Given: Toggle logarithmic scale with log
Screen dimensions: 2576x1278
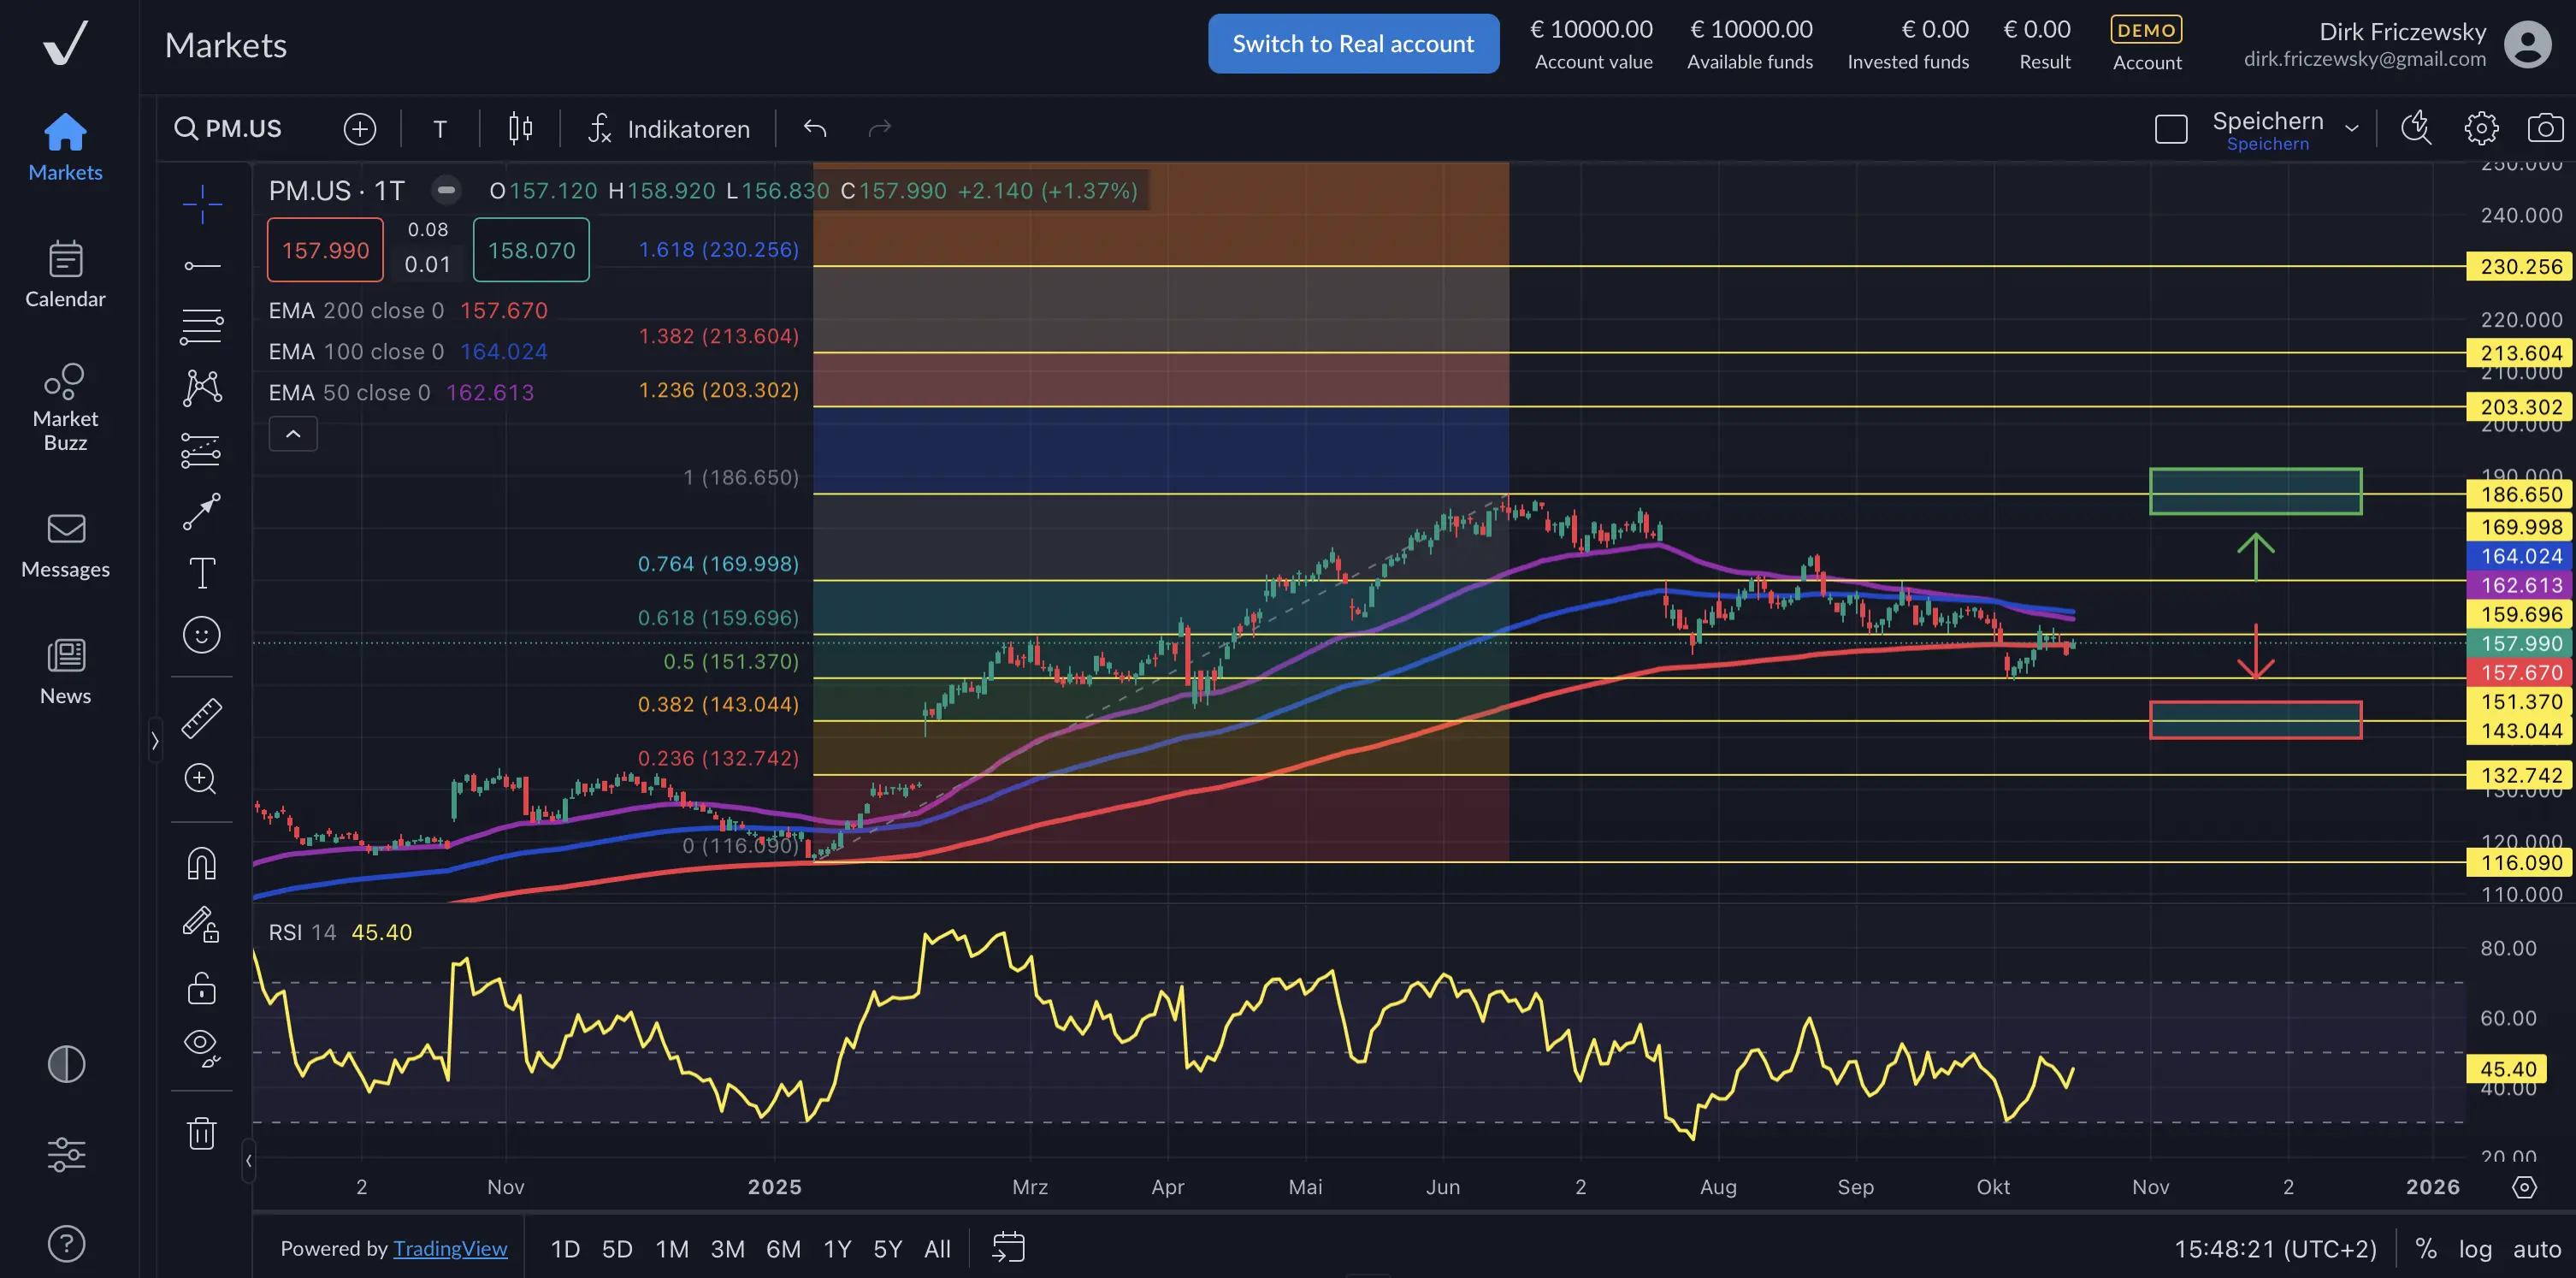Looking at the screenshot, I should click(x=2475, y=1249).
